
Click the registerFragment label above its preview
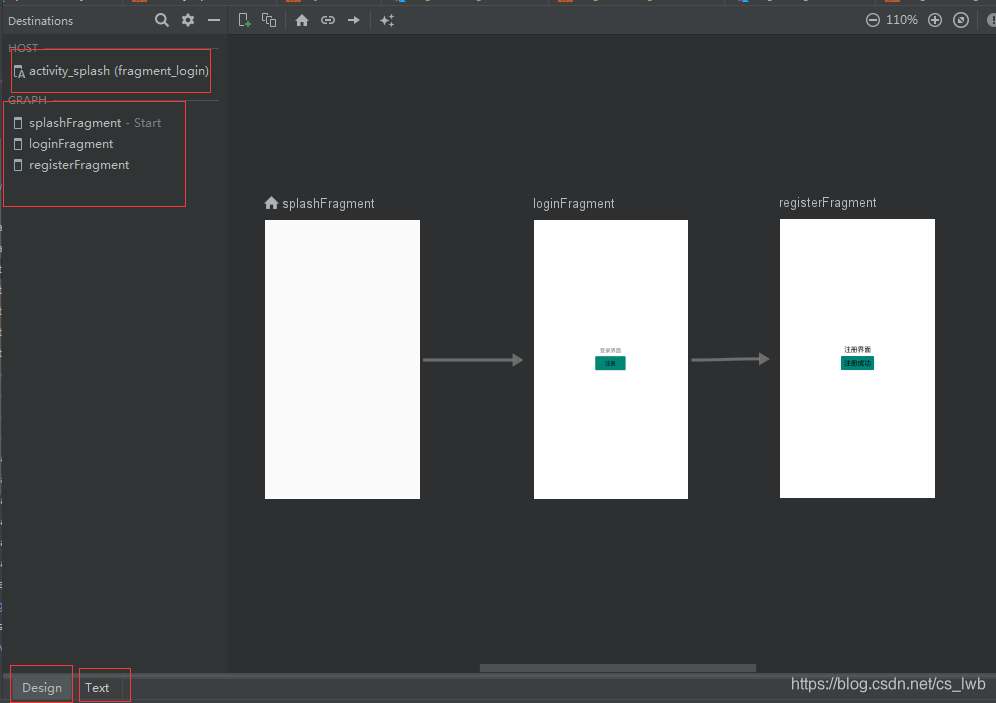[828, 203]
